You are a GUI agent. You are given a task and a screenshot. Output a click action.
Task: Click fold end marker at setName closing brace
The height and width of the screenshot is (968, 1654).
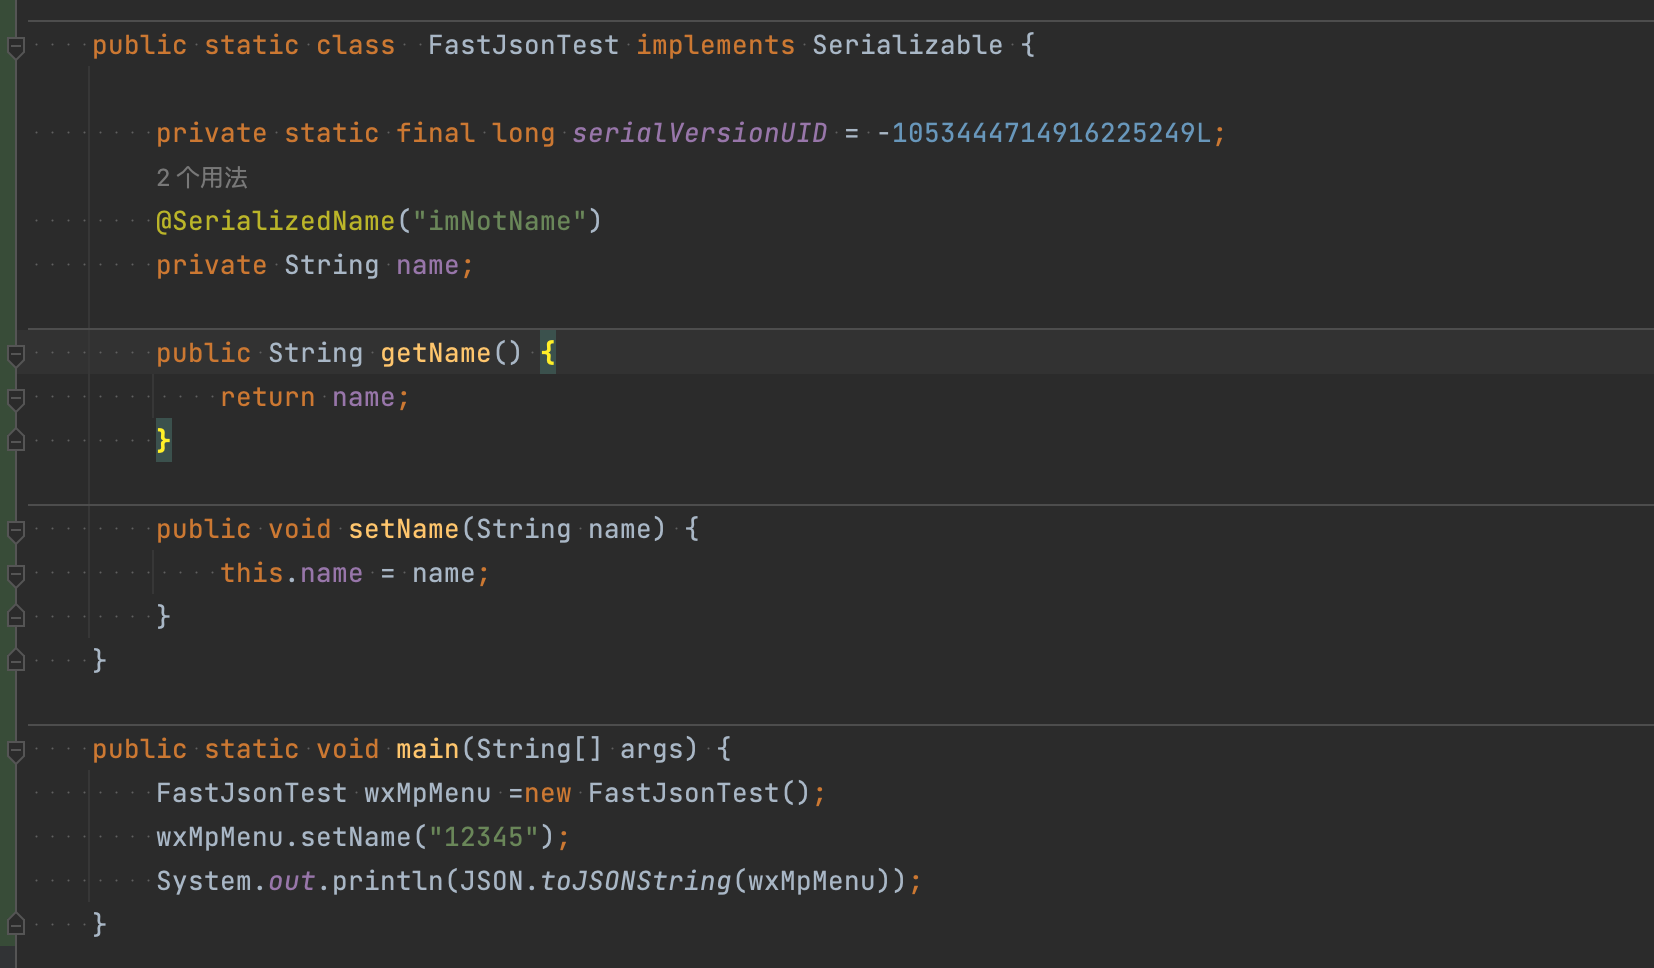point(16,617)
